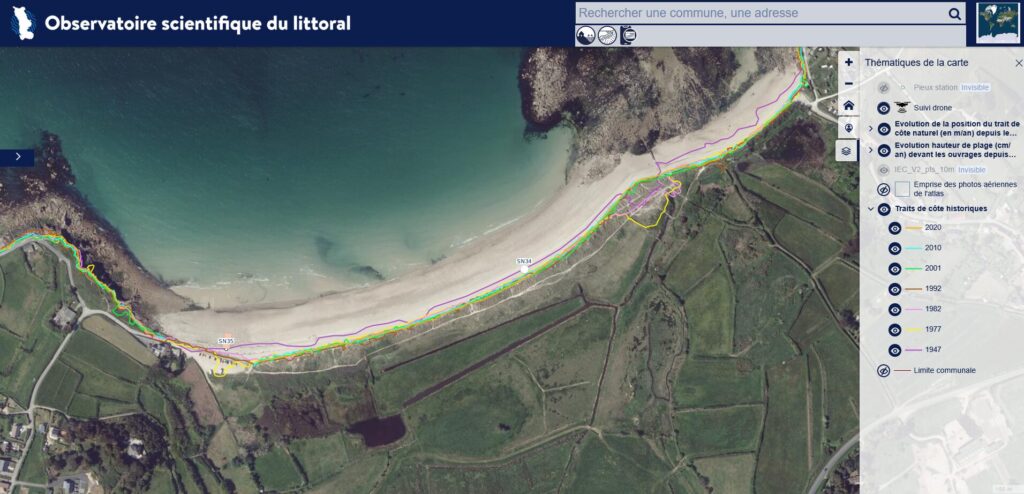Open the world basemap thumbnail
The width and height of the screenshot is (1024, 494).
pos(999,23)
